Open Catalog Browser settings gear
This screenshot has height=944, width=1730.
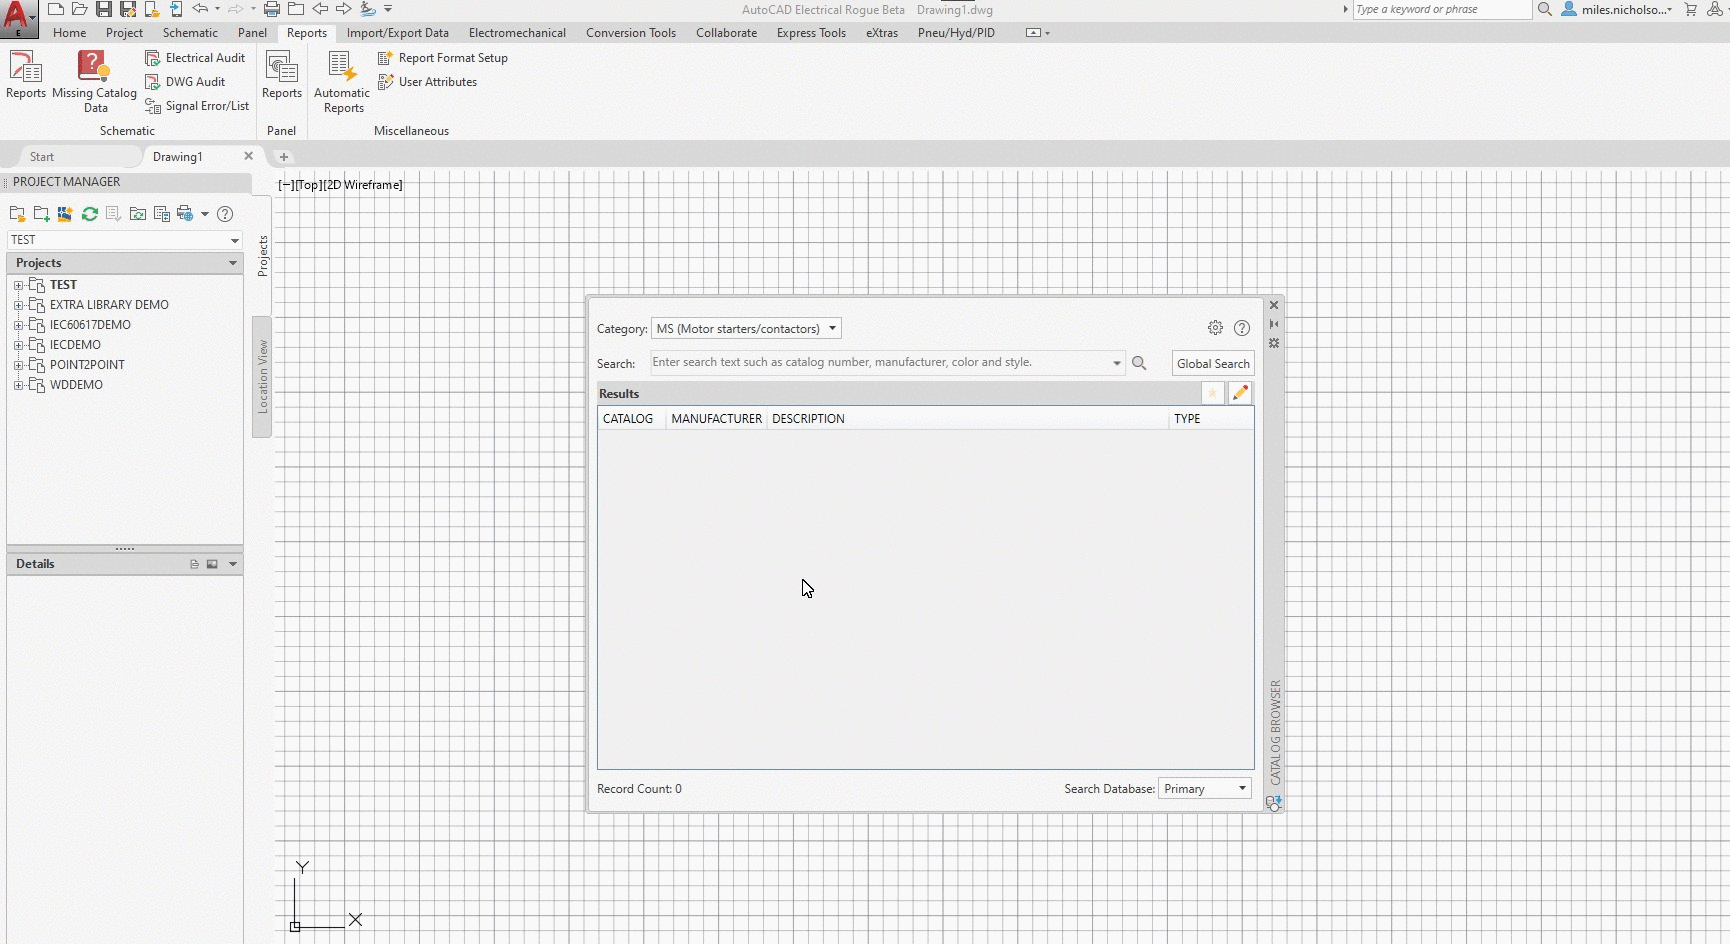pos(1215,328)
